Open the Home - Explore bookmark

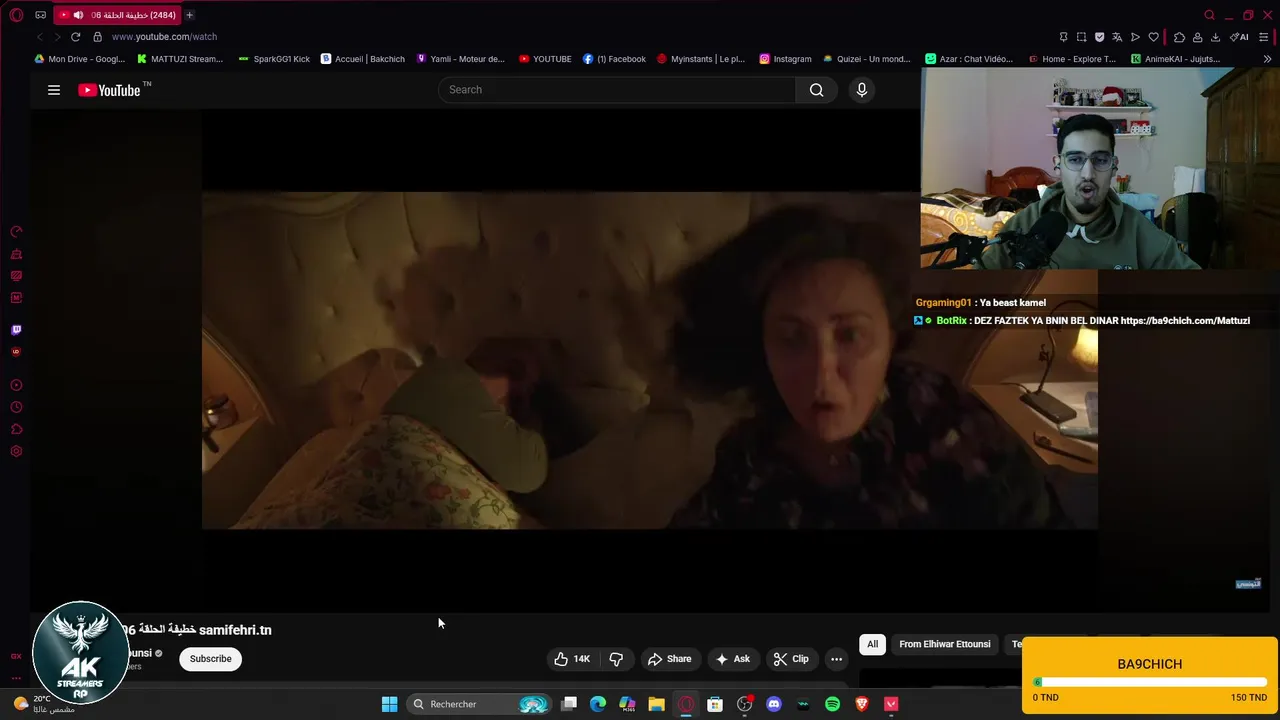point(1072,59)
